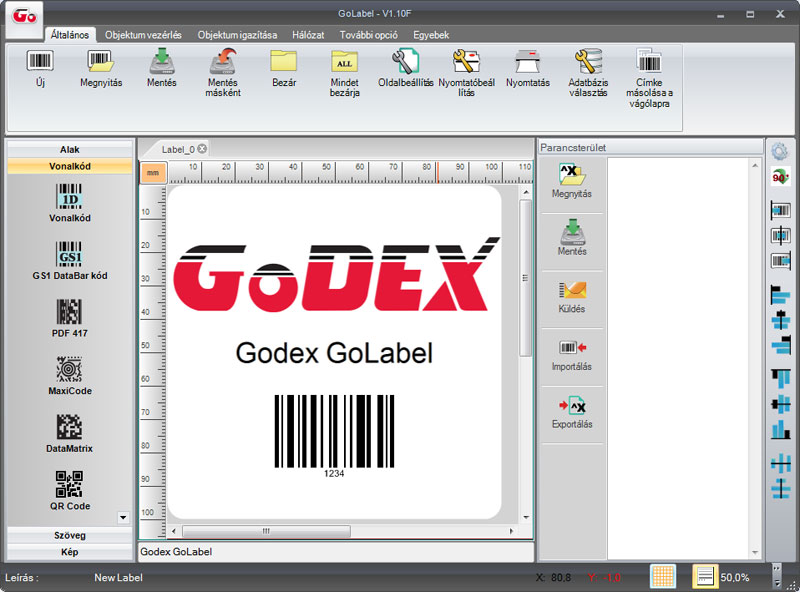Click the gear settings icon in right toolbar
800x592 pixels.
tap(780, 152)
